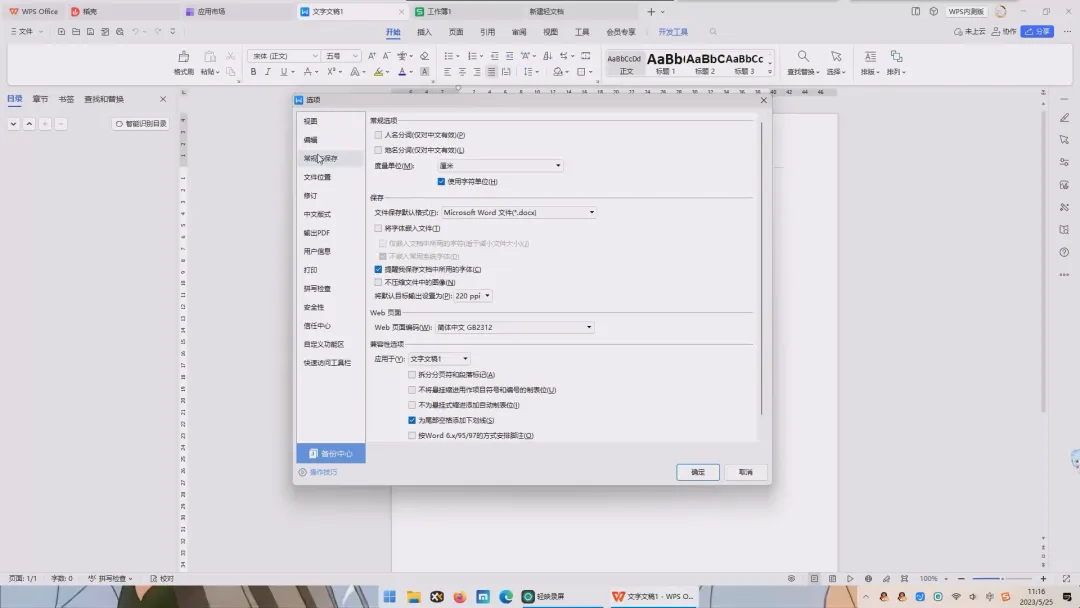1080x608 pixels.
Task: Click the 智能识别目录 button
Action: point(141,124)
